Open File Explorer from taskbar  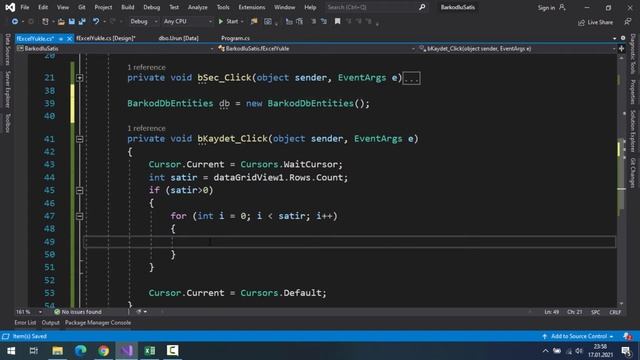point(58,351)
